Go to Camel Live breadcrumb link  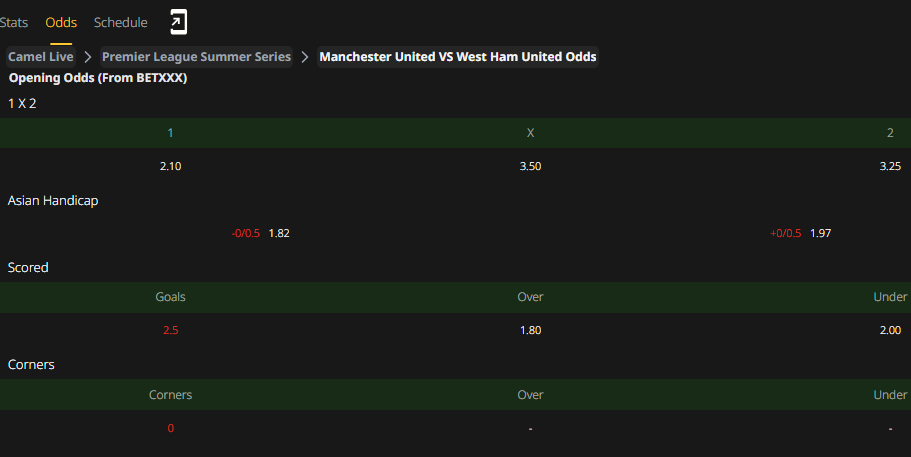click(41, 57)
